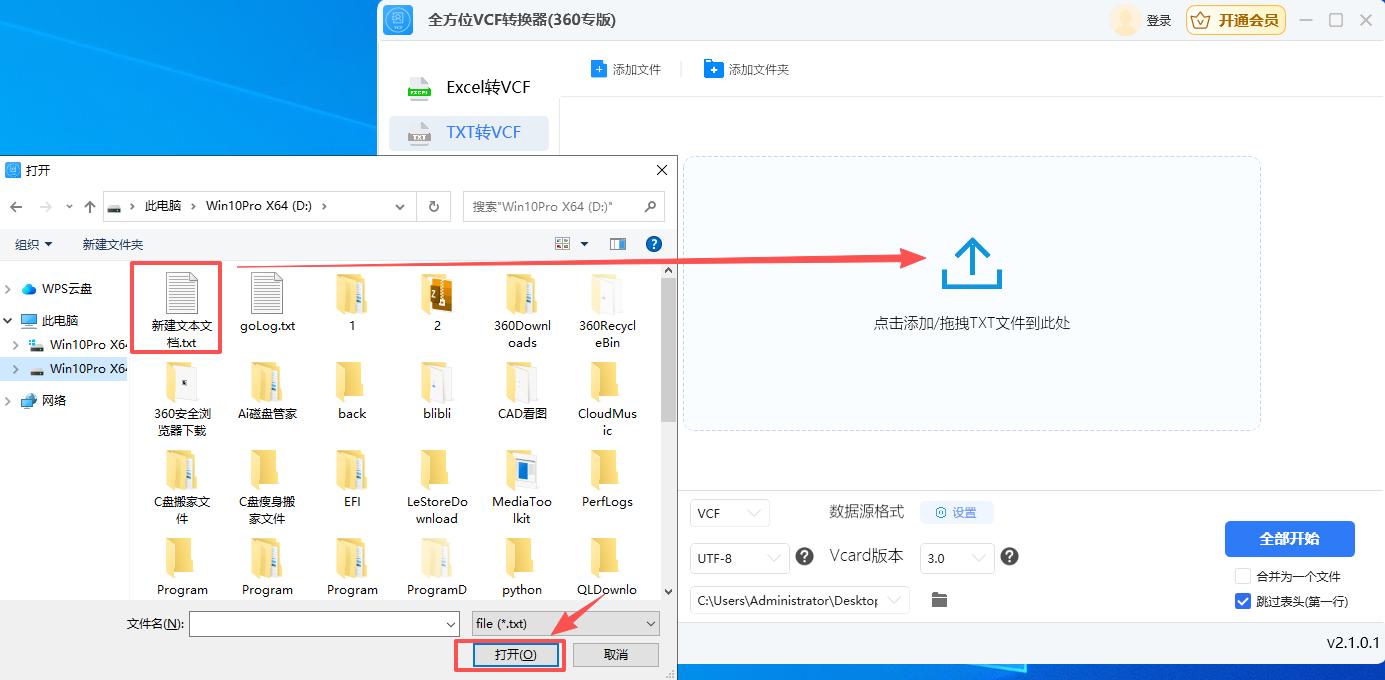Open the file type filter dropdown file (*.txt)
This screenshot has width=1385, height=680.
point(564,623)
